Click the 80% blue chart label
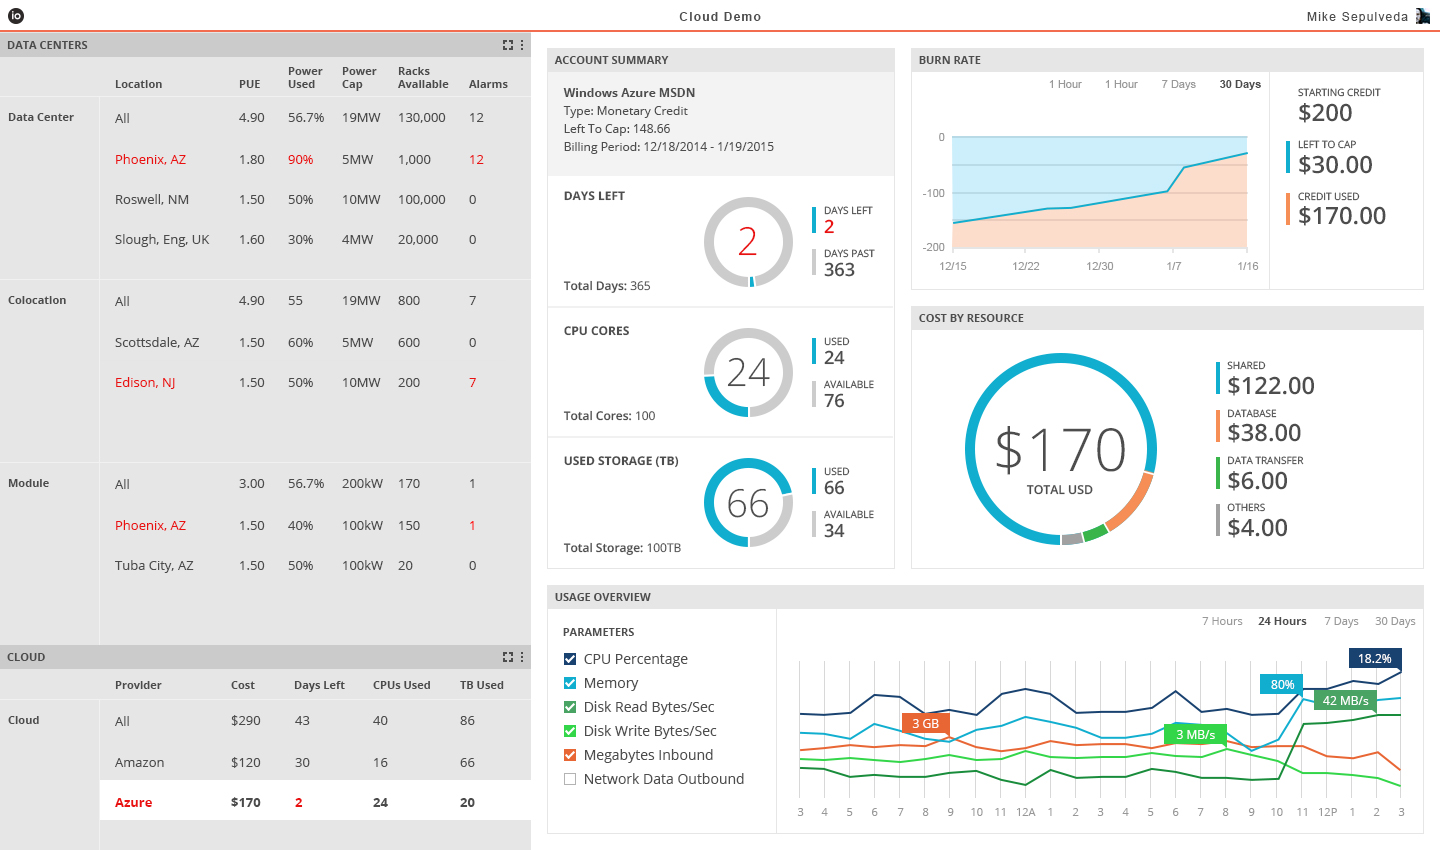This screenshot has width=1440, height=850. (x=1282, y=685)
